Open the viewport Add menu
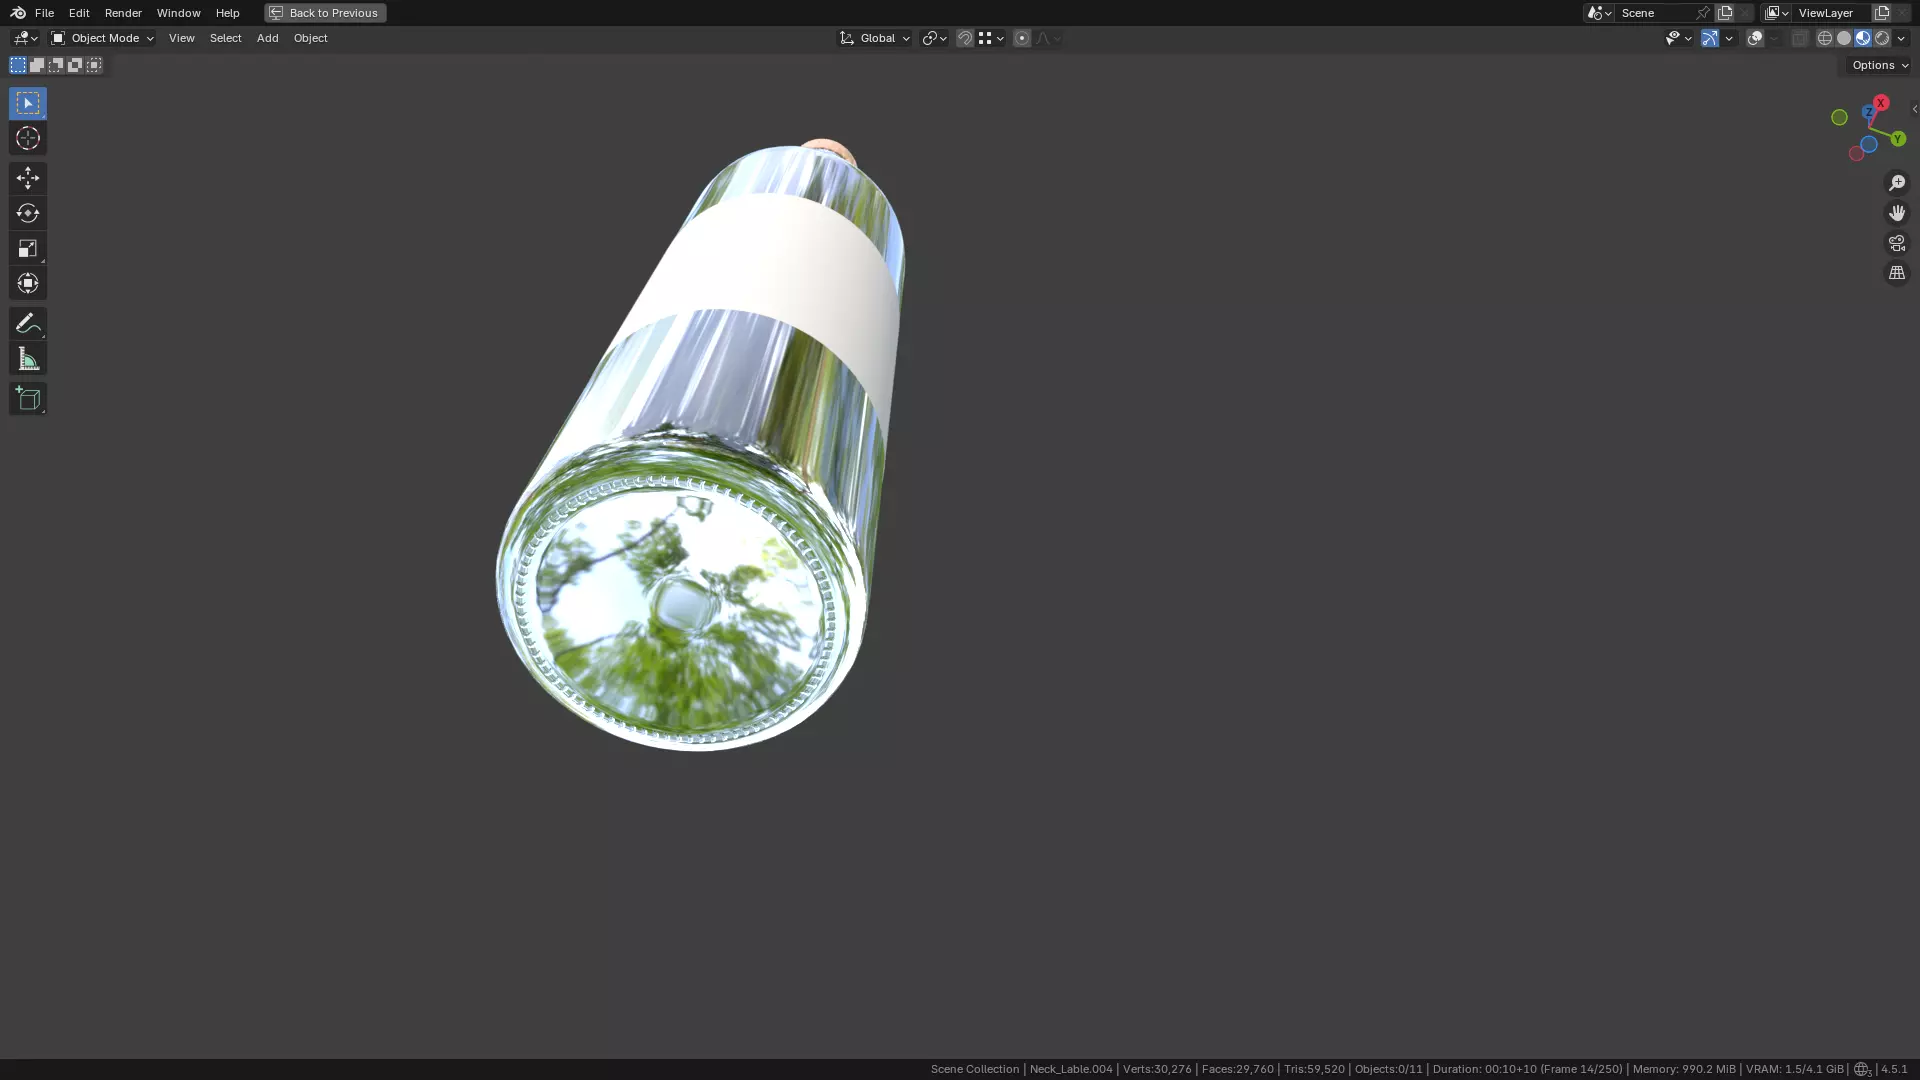1920x1080 pixels. 268,38
